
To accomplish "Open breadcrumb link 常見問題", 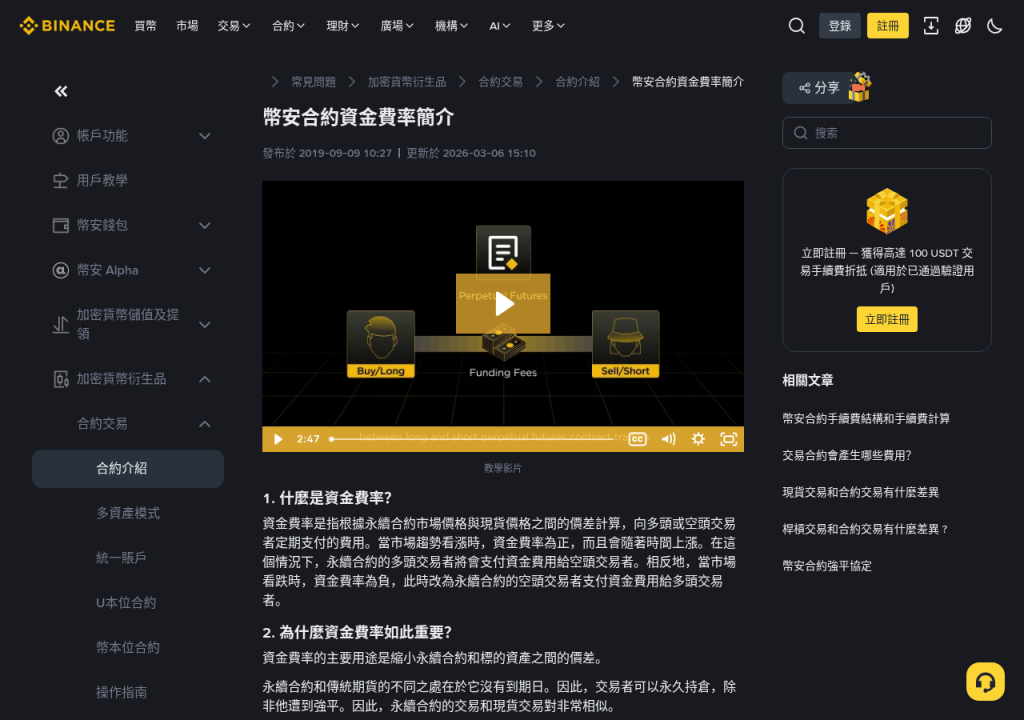I will pyautogui.click(x=313, y=82).
